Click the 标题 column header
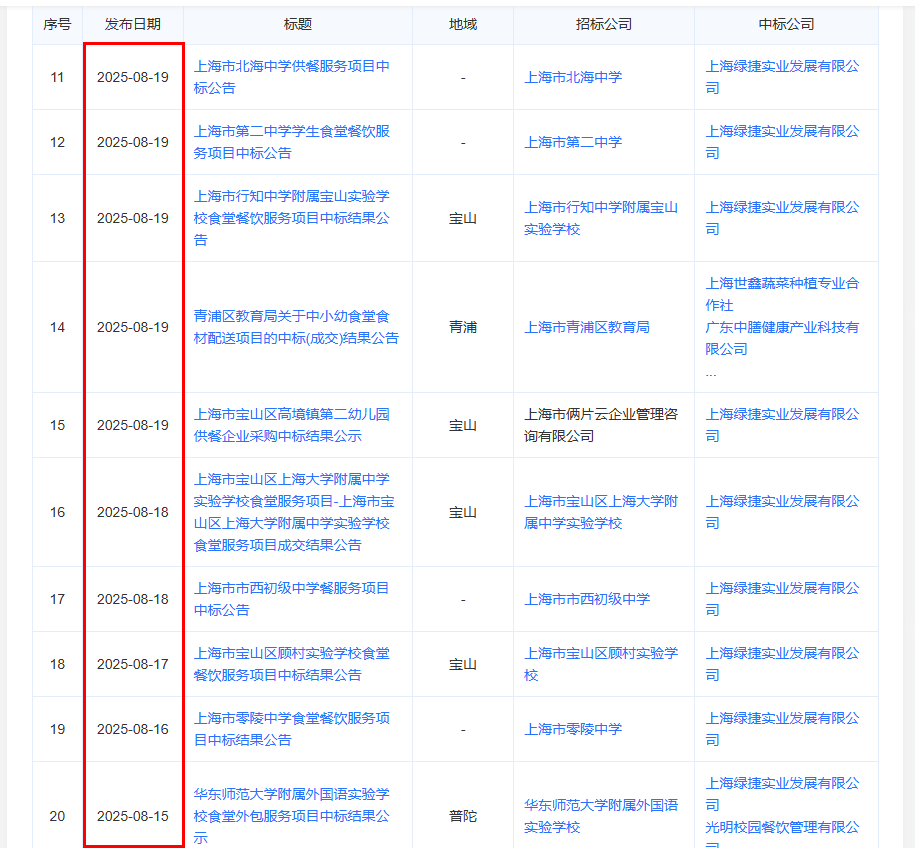The height and width of the screenshot is (848, 915). tap(298, 24)
